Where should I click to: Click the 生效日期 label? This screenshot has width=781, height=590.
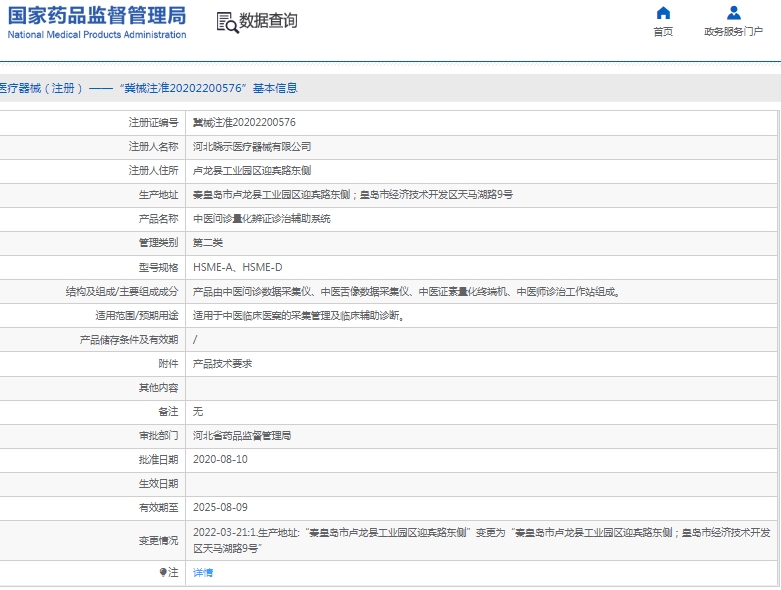158,483
